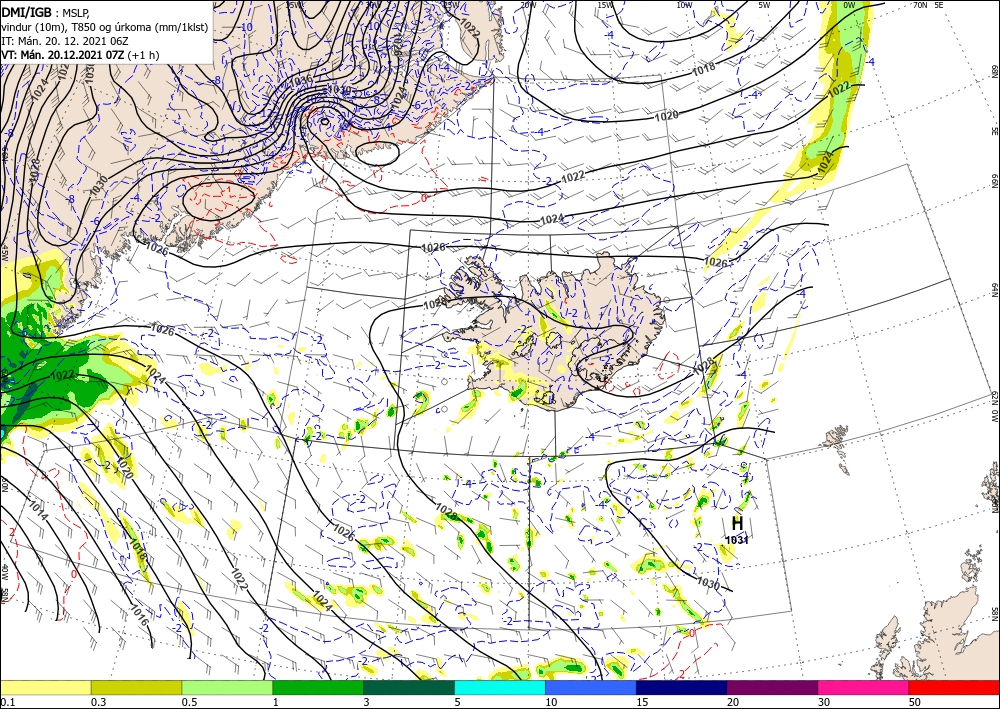Click the navy 15 mm legend swatch
This screenshot has height=709, width=1000.
click(x=682, y=687)
